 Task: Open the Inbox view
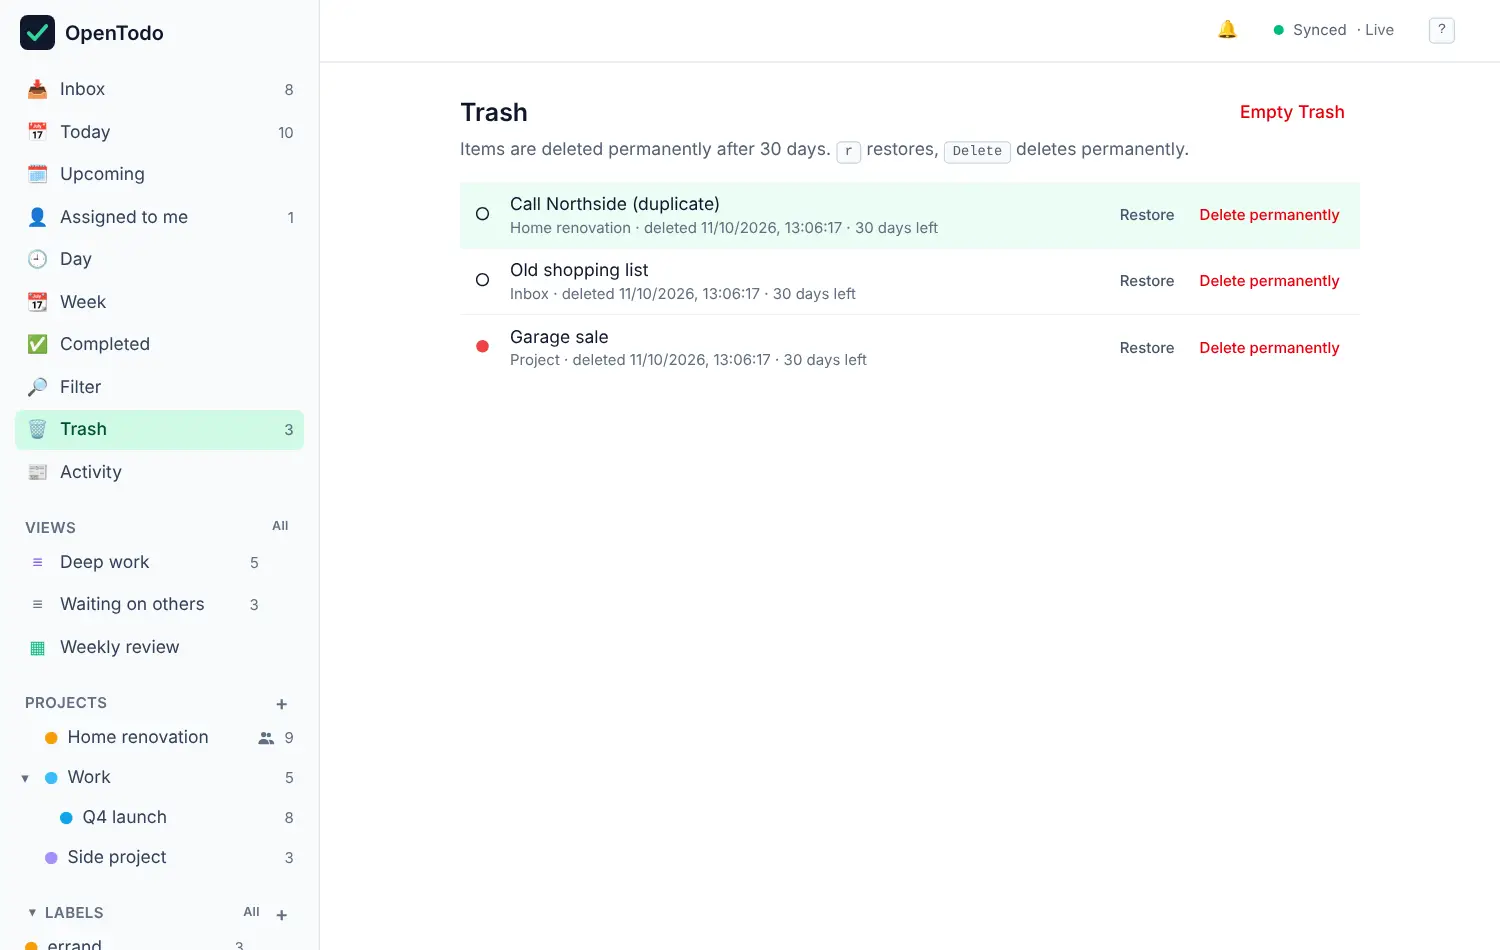[160, 89]
